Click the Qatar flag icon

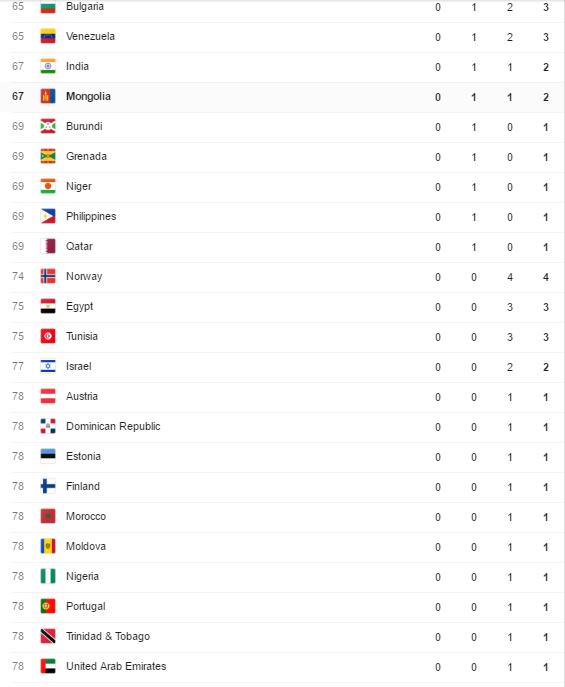[48, 246]
